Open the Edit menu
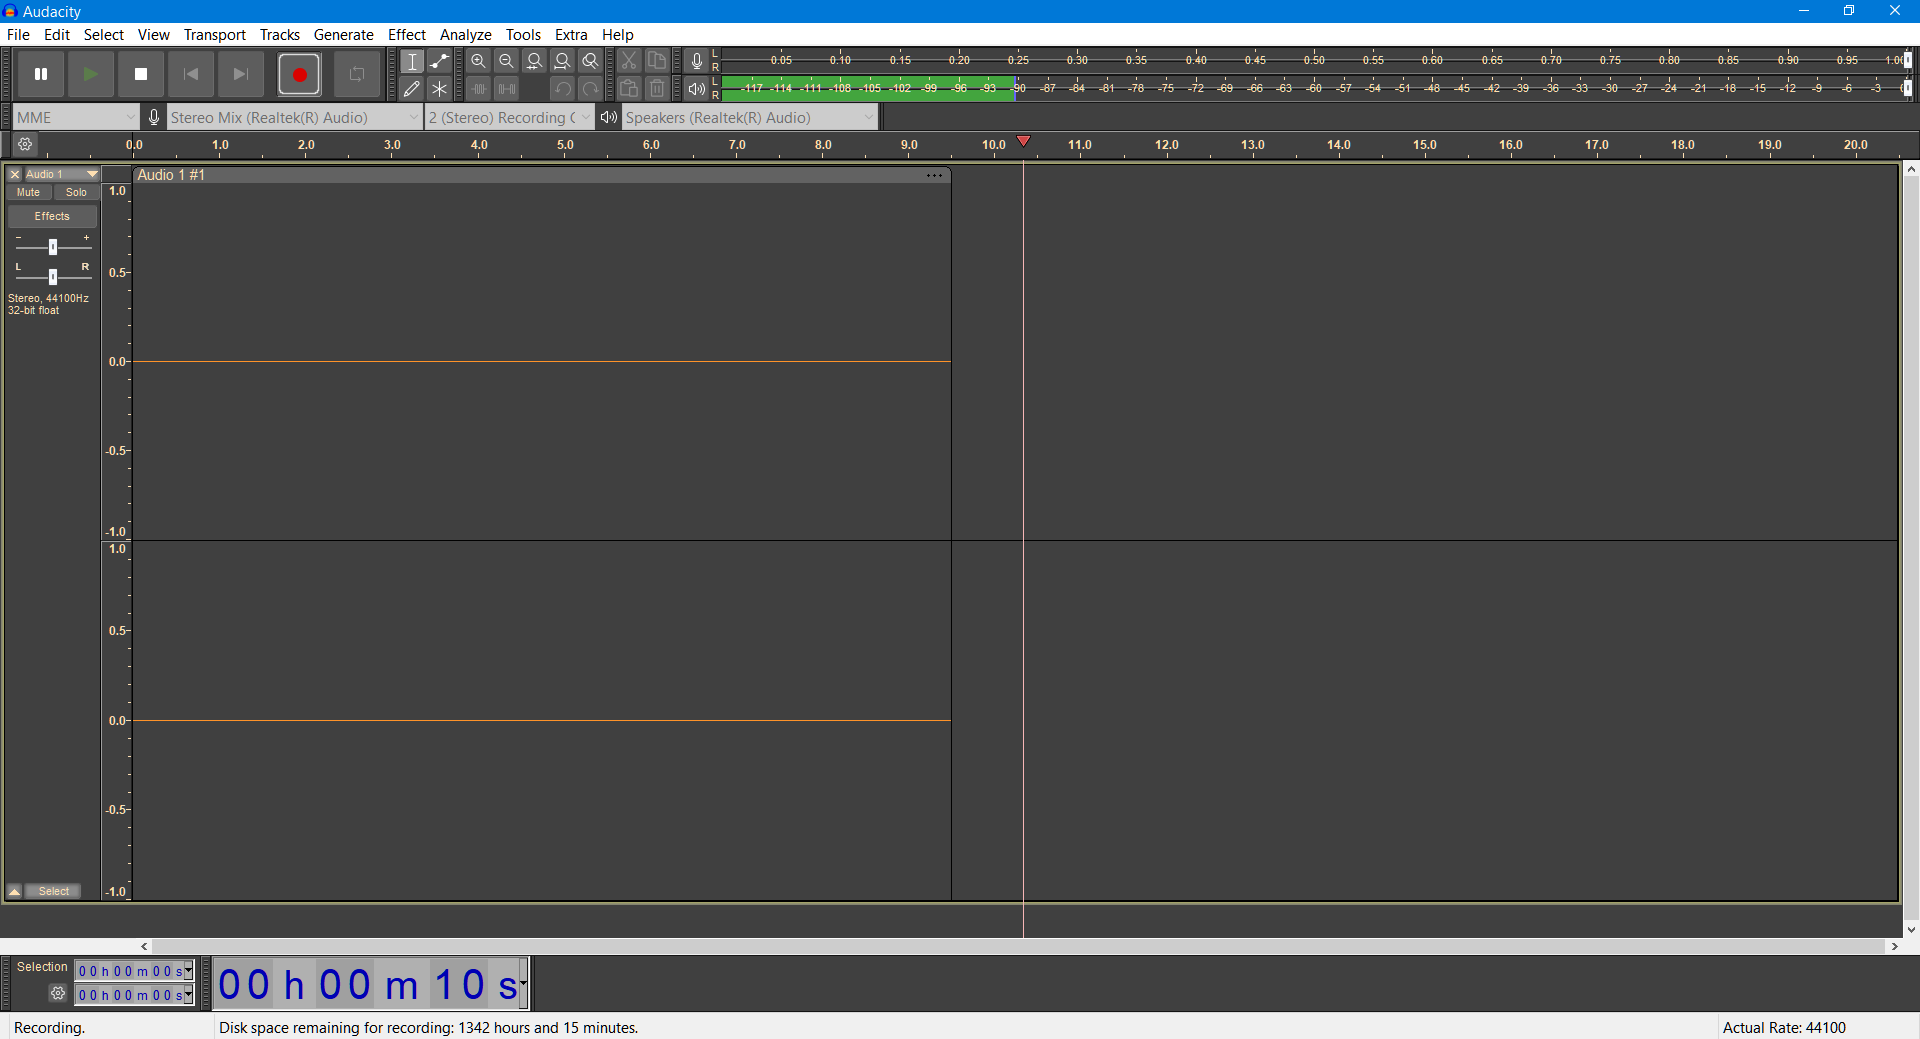The width and height of the screenshot is (1920, 1039). coord(57,34)
